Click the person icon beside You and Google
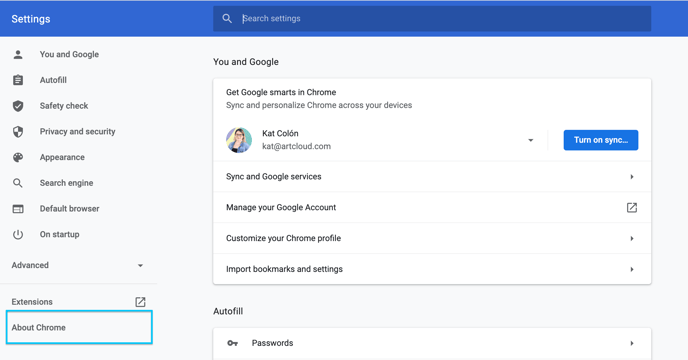 point(18,54)
